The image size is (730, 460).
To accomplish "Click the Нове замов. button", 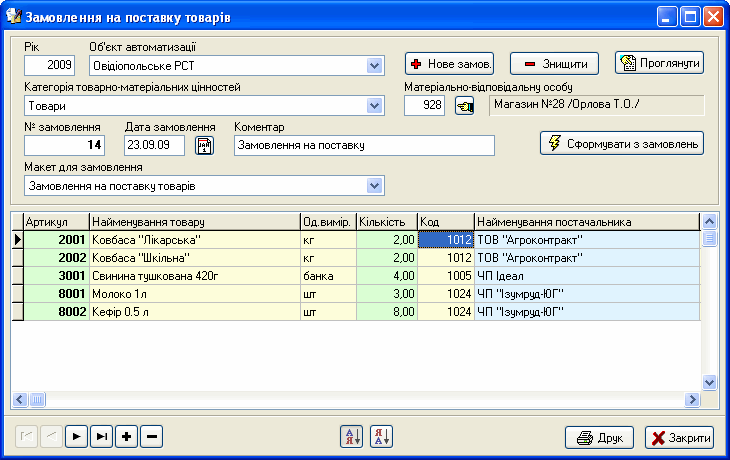I will coord(449,64).
